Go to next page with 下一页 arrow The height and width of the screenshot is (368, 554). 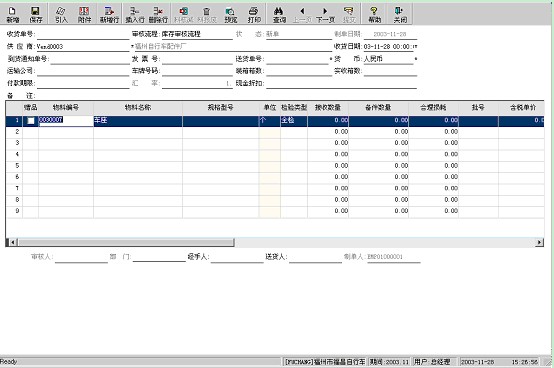tap(325, 14)
